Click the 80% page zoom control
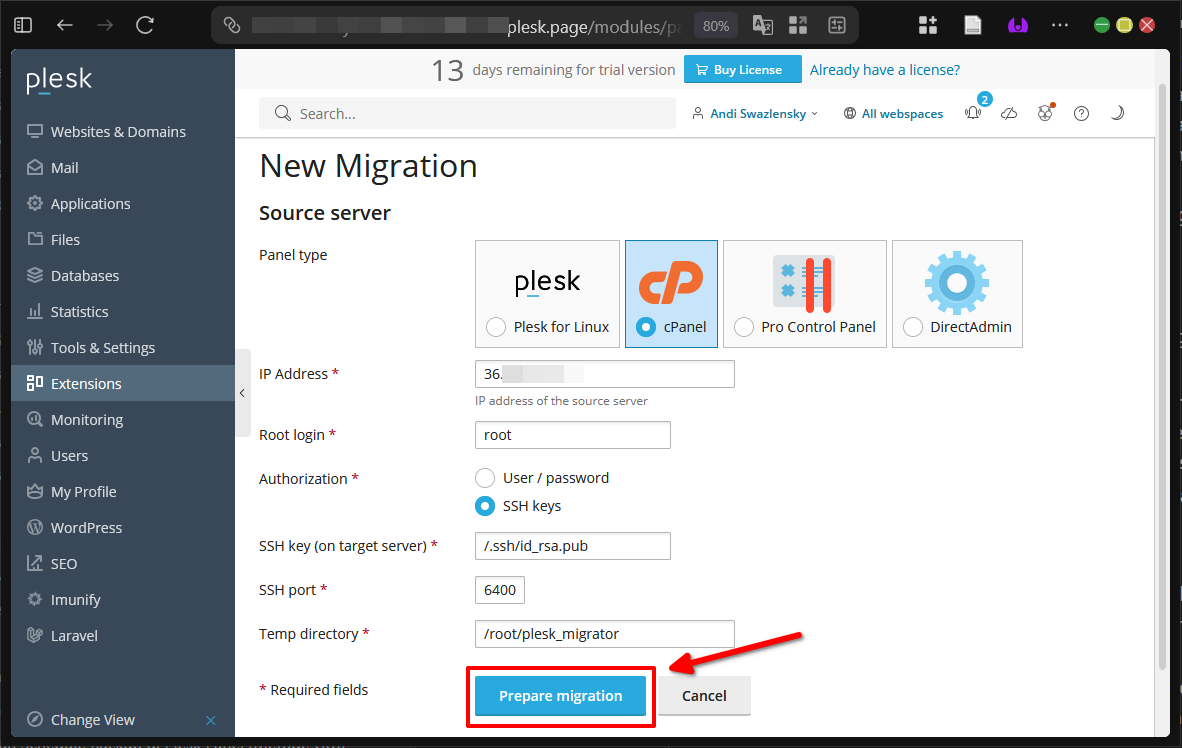This screenshot has width=1182, height=748. [715, 25]
